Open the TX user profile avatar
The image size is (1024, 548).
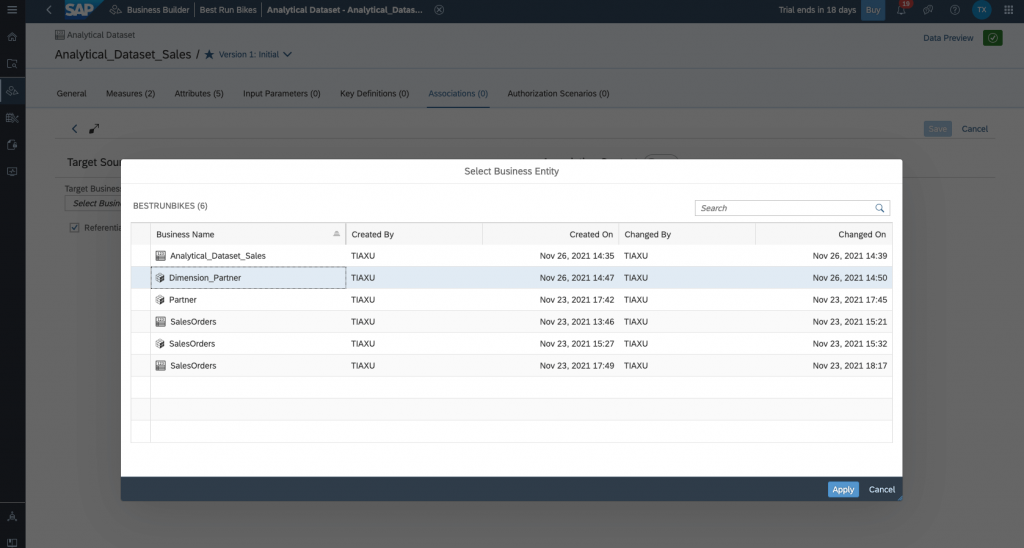click(x=982, y=10)
